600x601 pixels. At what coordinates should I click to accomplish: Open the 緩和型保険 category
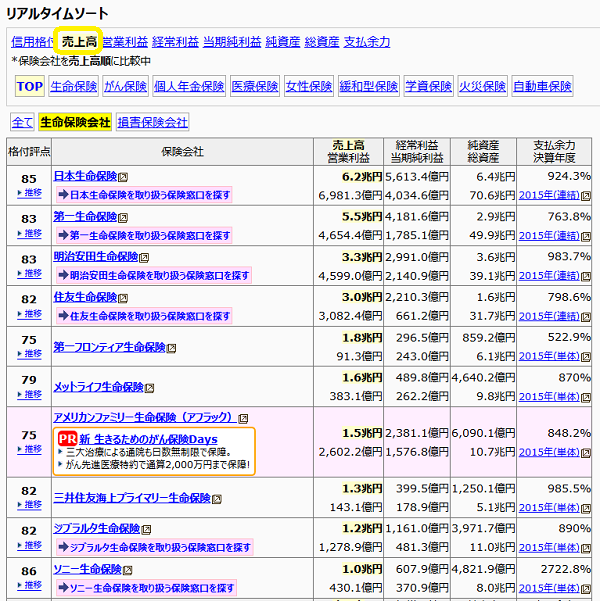point(369,86)
